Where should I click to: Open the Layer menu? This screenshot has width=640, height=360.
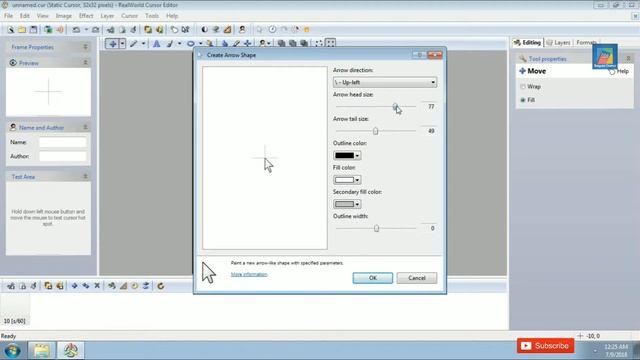(x=107, y=16)
